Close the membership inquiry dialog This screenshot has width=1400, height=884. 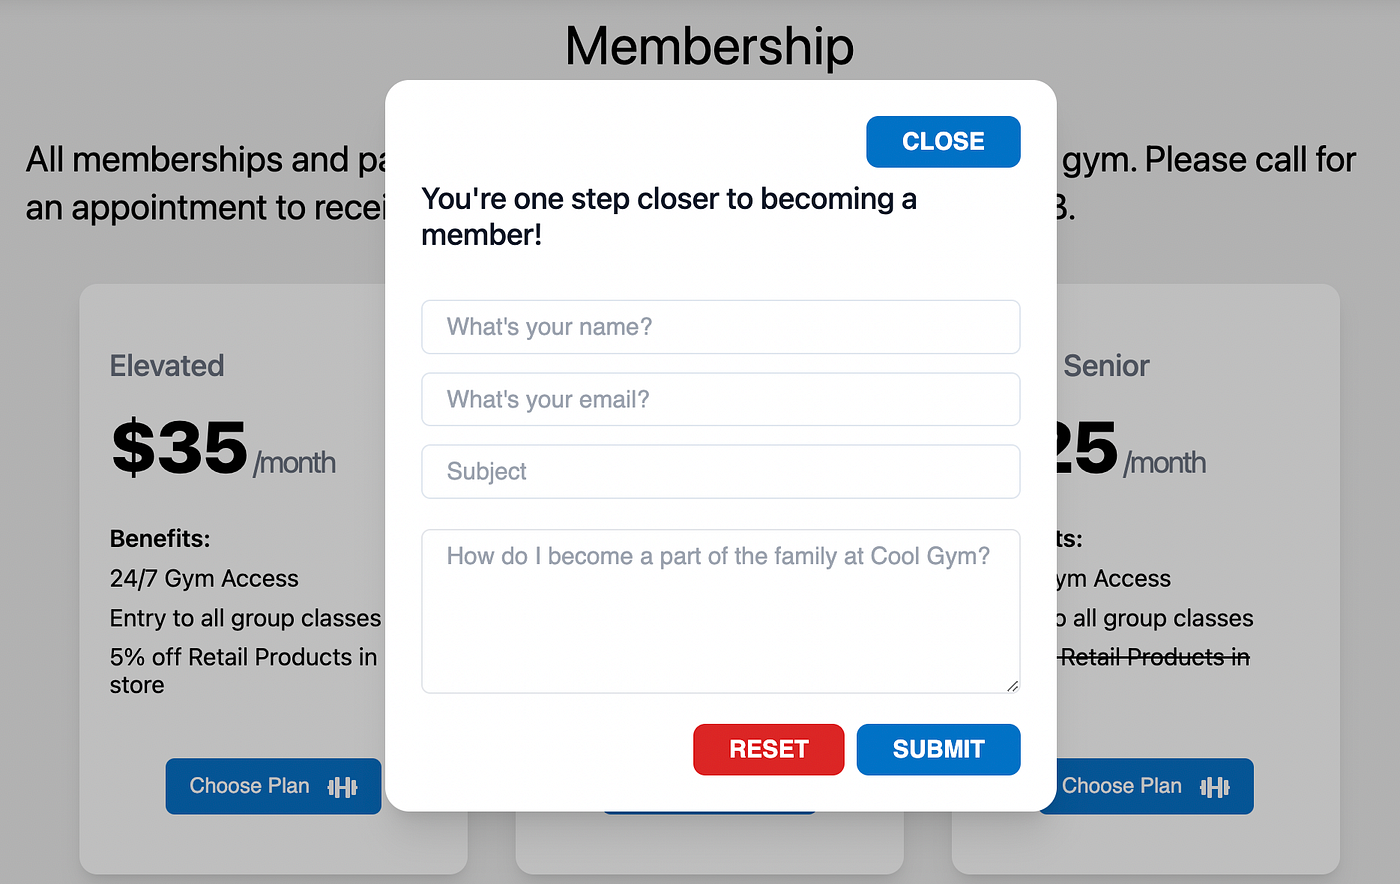tap(942, 141)
